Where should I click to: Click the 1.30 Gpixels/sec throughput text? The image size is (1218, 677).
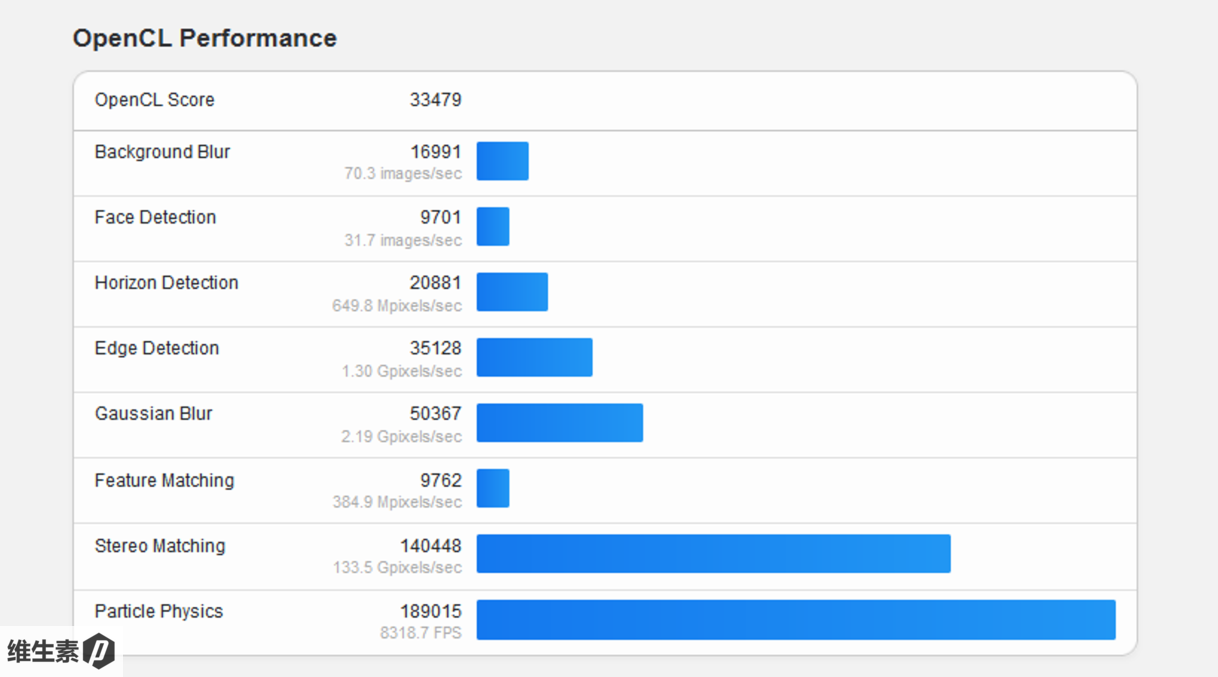401,371
